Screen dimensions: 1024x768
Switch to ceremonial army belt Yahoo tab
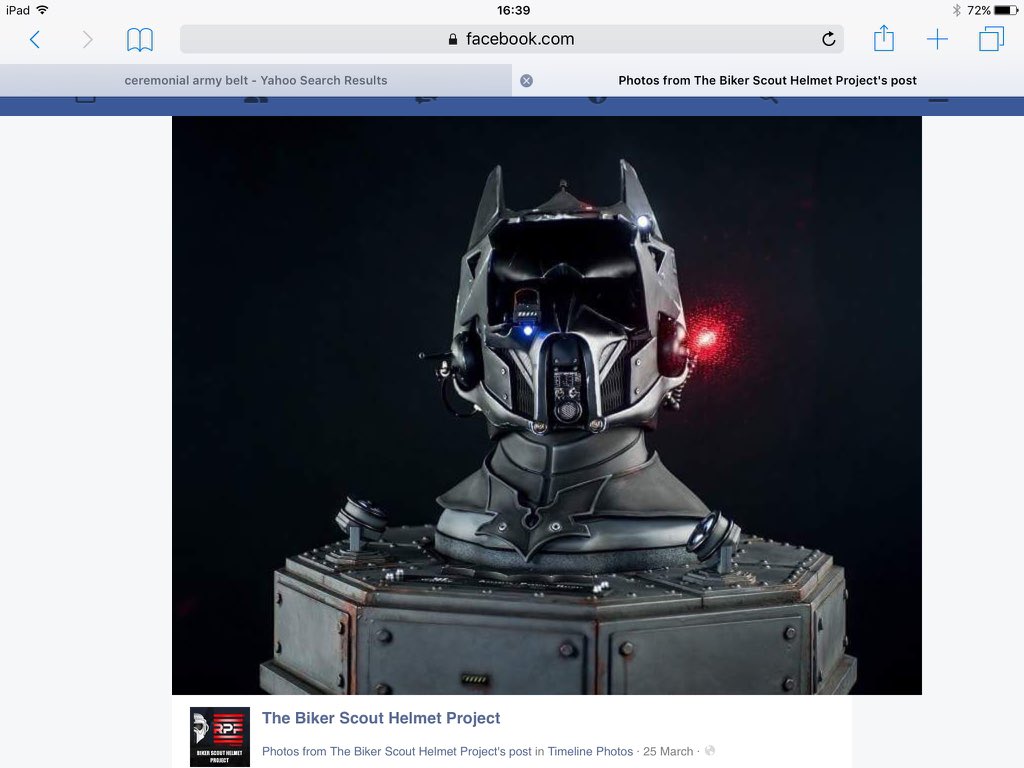tap(256, 80)
